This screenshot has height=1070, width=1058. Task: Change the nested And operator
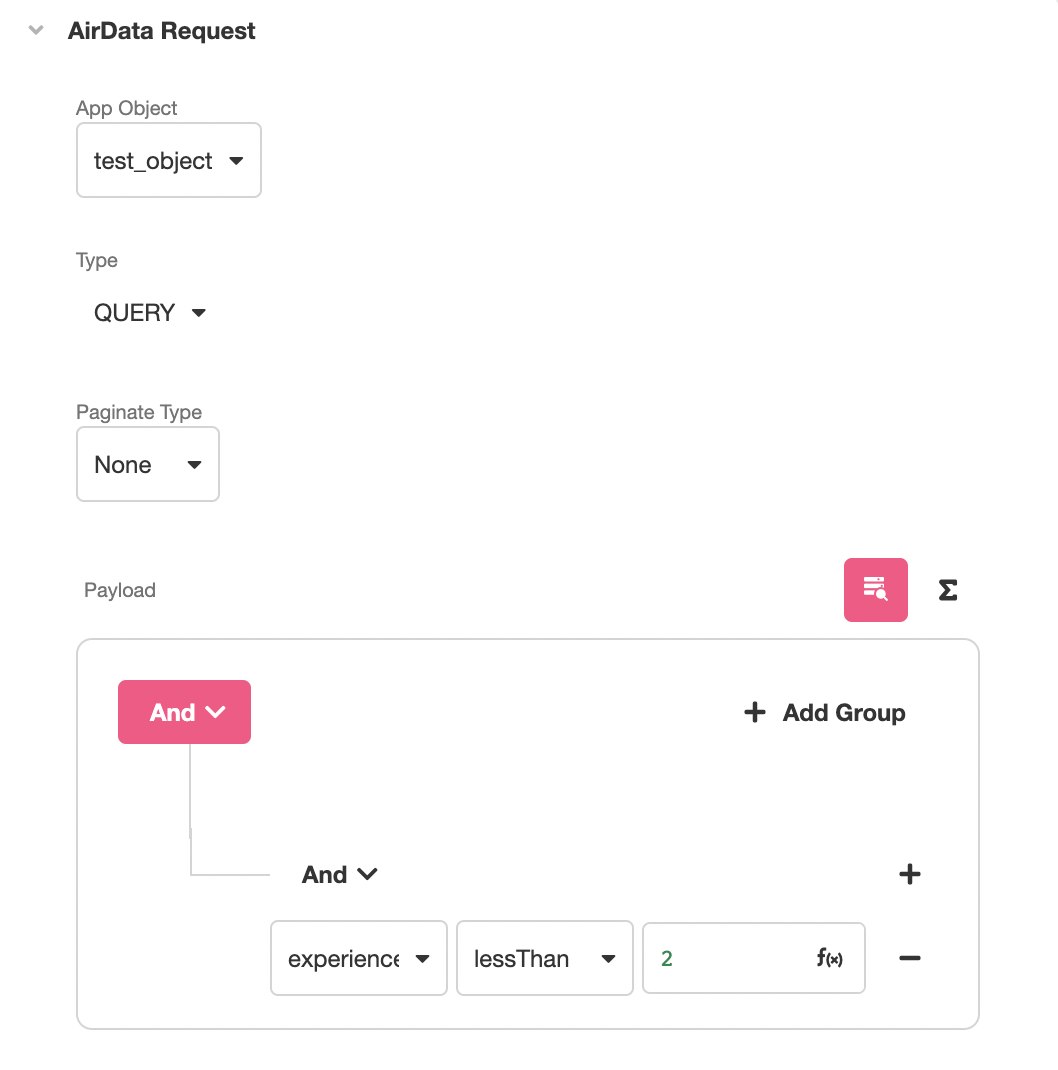click(x=339, y=874)
